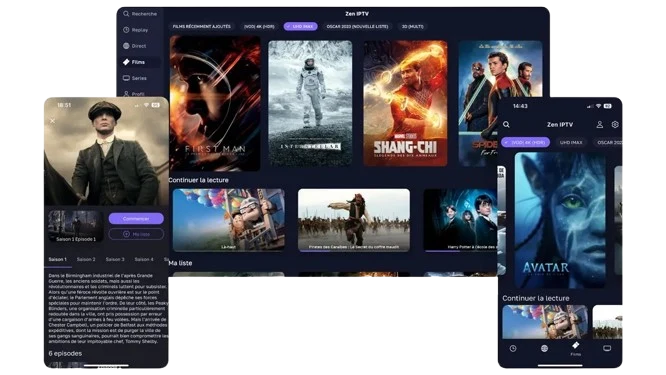Resume Là-haut in tablet Continuer la lecture
The height and width of the screenshot is (375, 666).
(229, 220)
